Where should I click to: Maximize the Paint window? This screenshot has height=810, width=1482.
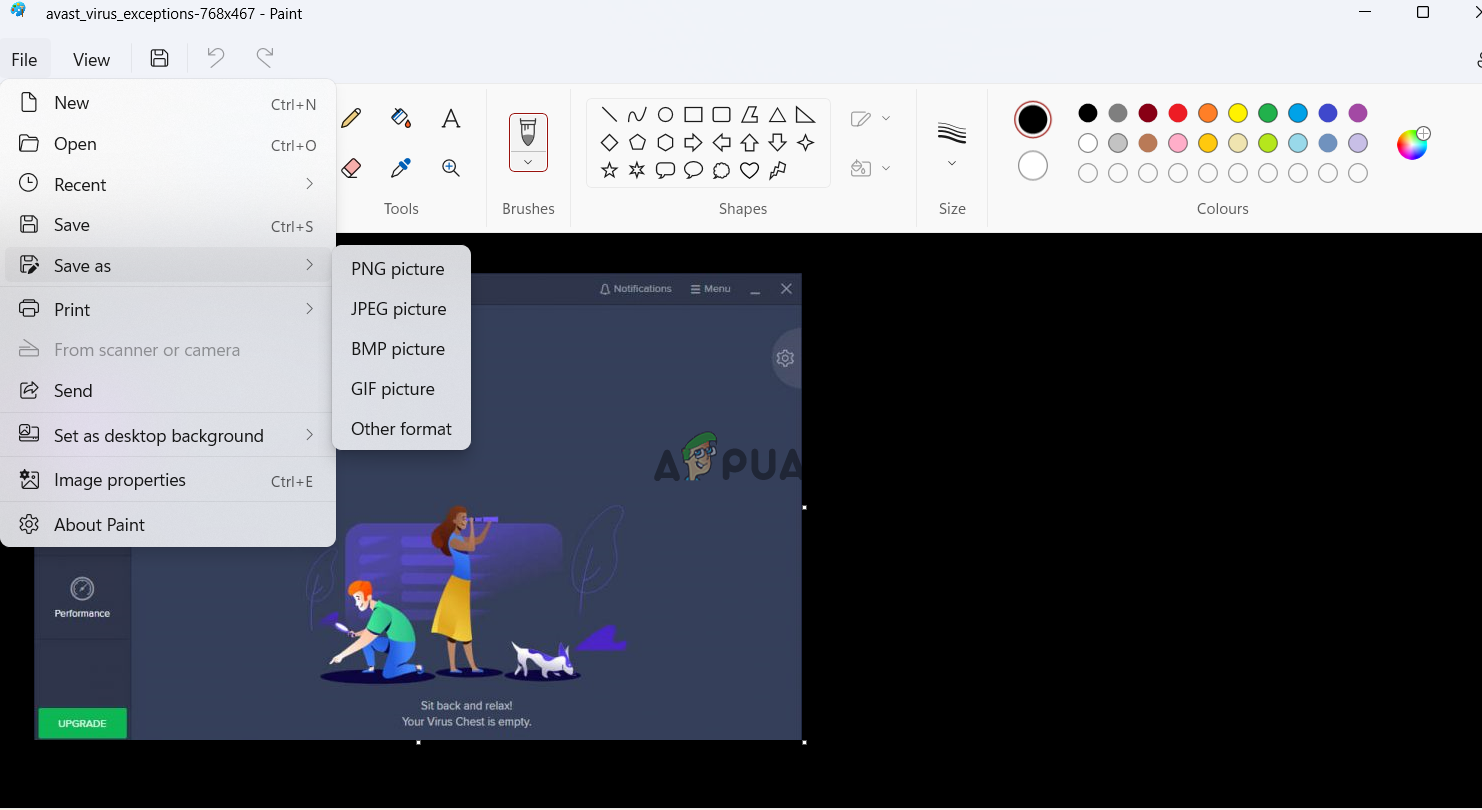point(1423,13)
